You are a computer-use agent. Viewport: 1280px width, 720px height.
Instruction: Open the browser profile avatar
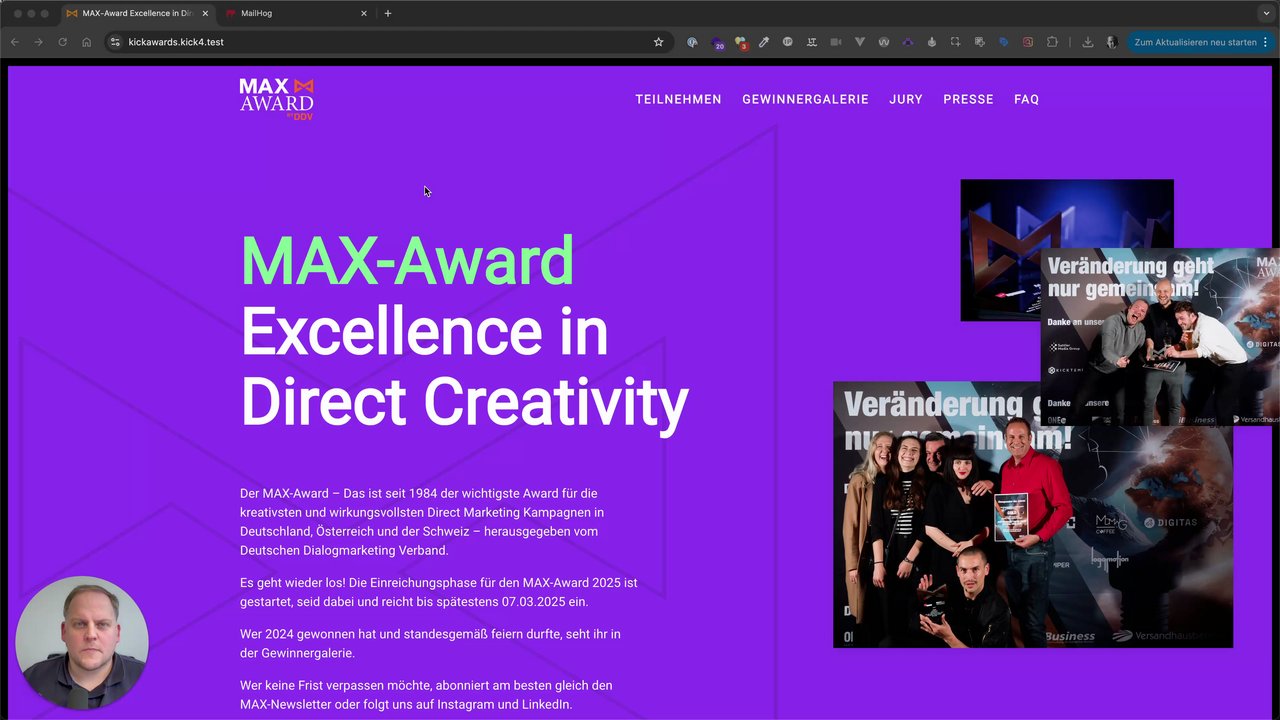point(1112,42)
